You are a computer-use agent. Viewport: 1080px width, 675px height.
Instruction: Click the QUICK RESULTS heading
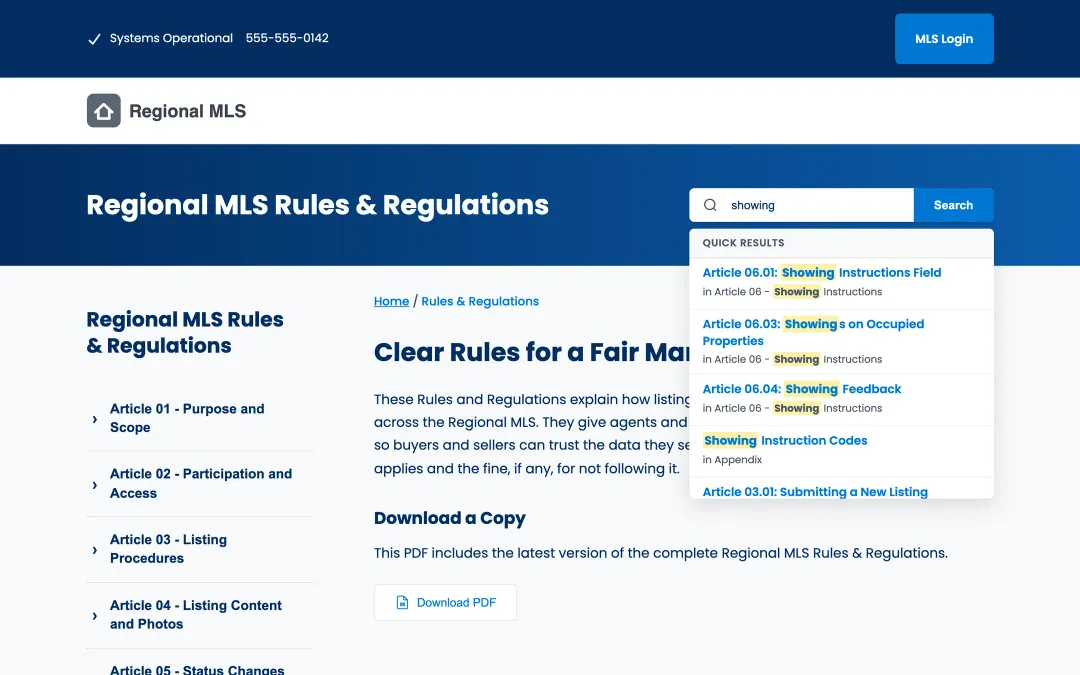[x=743, y=242]
